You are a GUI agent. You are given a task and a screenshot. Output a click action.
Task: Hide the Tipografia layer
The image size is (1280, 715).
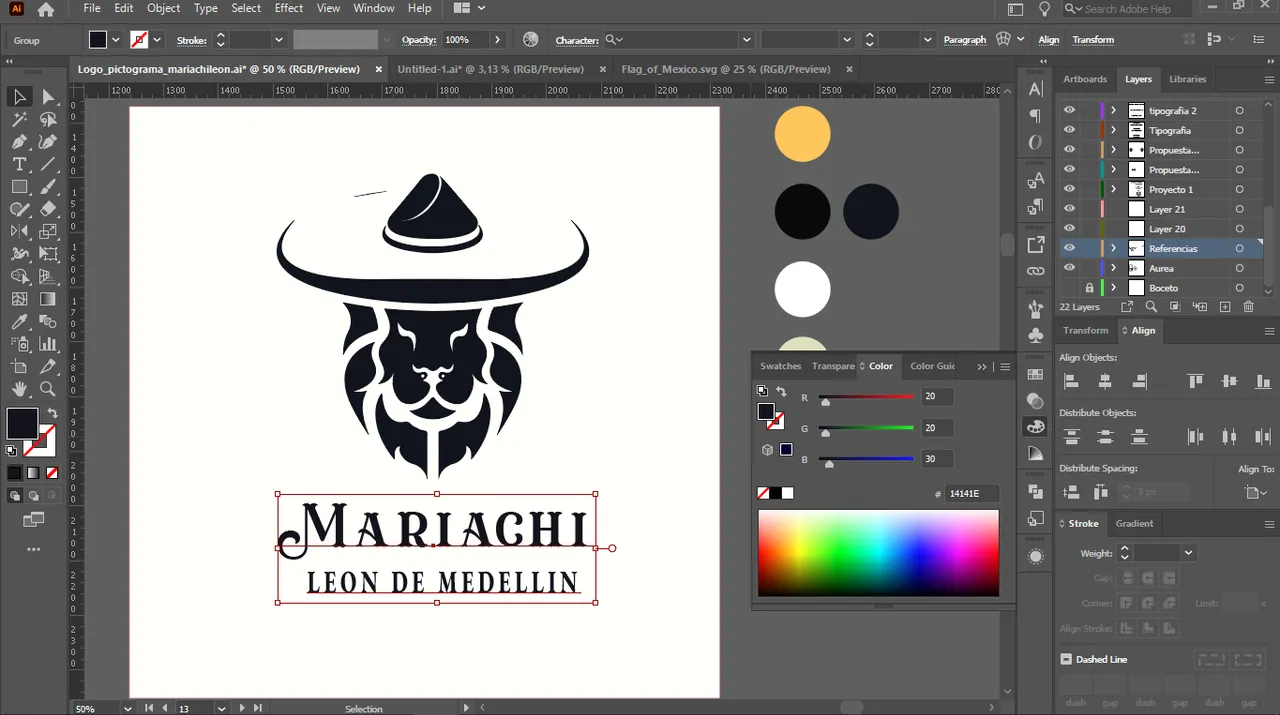(x=1069, y=130)
